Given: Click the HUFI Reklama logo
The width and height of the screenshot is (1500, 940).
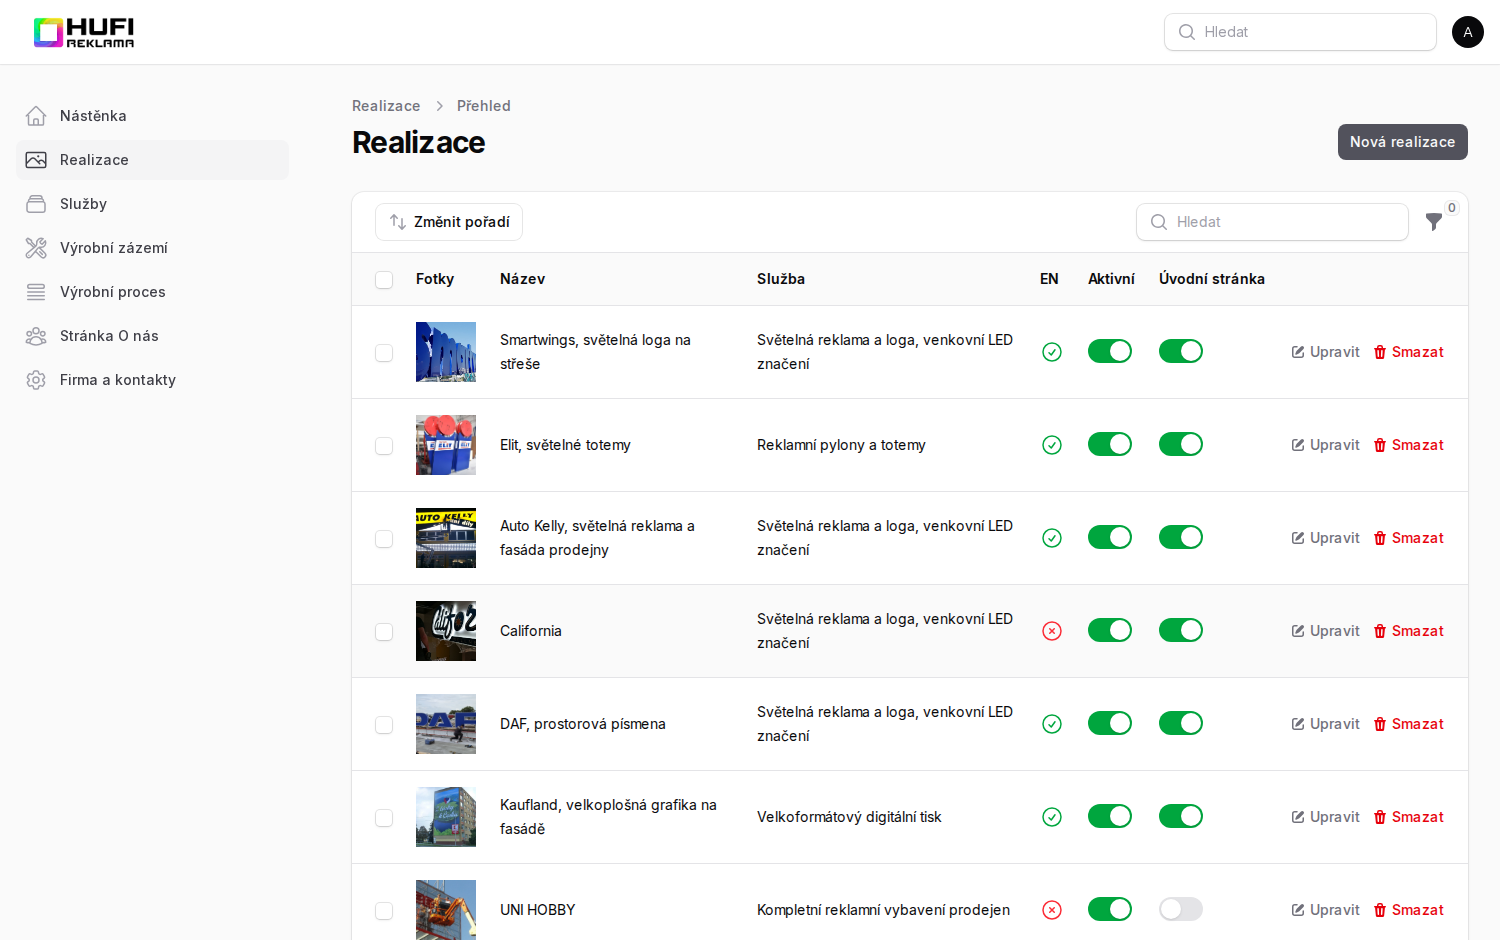Looking at the screenshot, I should 84,32.
